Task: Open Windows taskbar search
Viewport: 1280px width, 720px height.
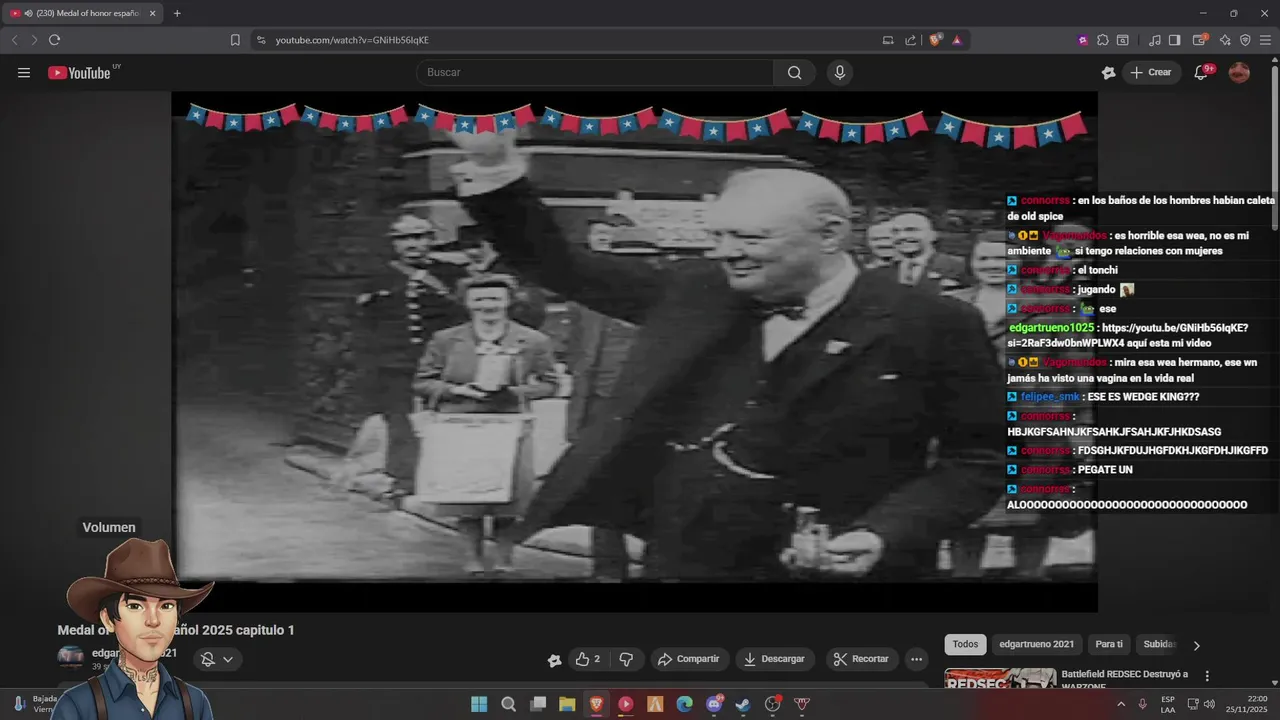Action: pos(508,704)
